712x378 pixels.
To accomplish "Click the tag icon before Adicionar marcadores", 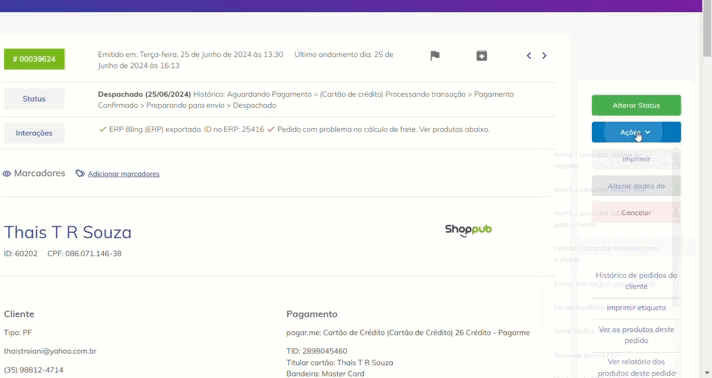I will click(80, 174).
